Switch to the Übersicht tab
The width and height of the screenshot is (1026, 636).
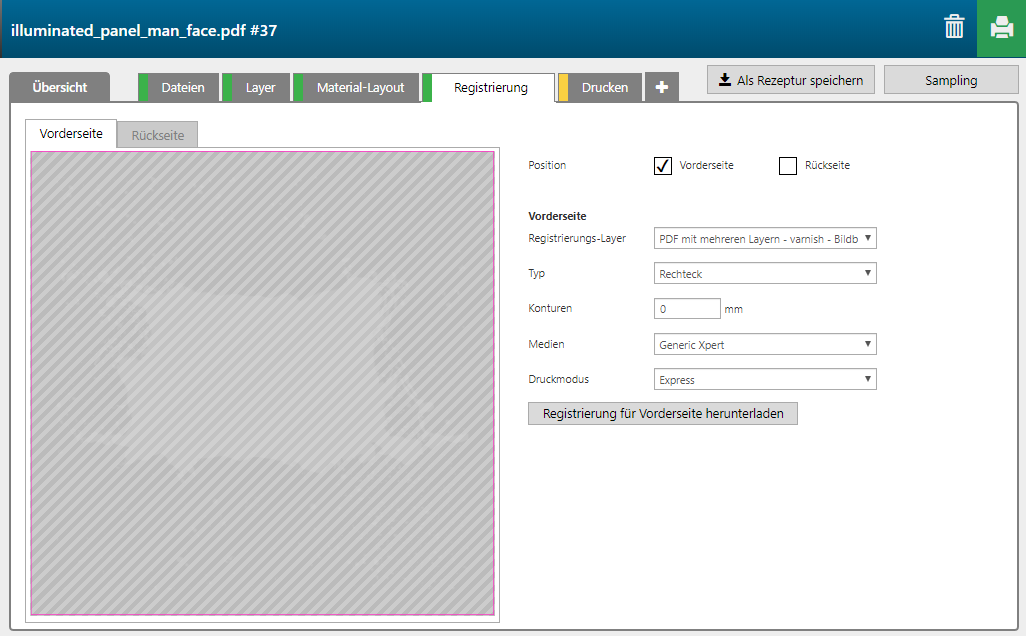pos(59,87)
